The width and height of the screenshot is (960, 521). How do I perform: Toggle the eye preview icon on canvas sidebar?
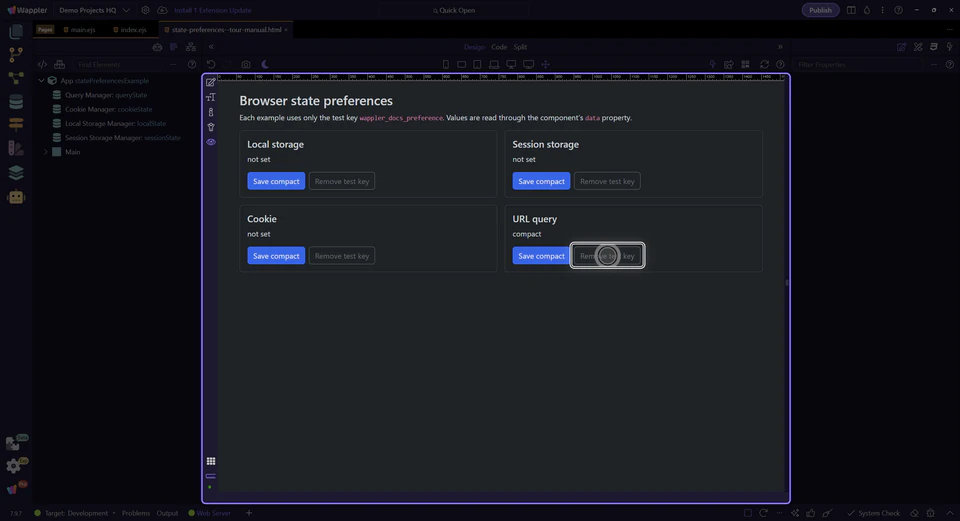pyautogui.click(x=211, y=142)
